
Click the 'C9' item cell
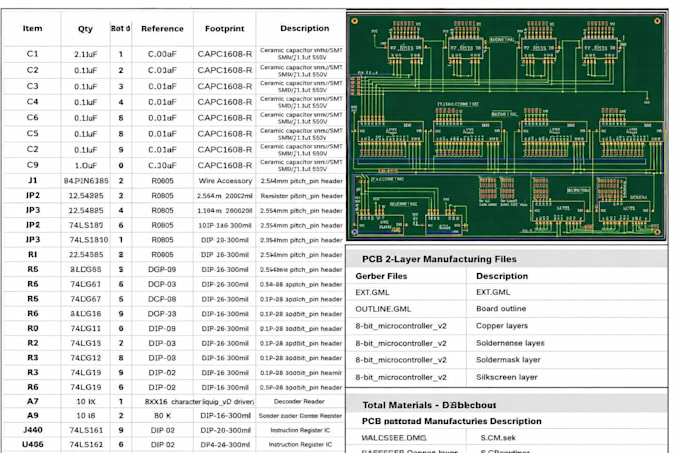tap(33, 165)
